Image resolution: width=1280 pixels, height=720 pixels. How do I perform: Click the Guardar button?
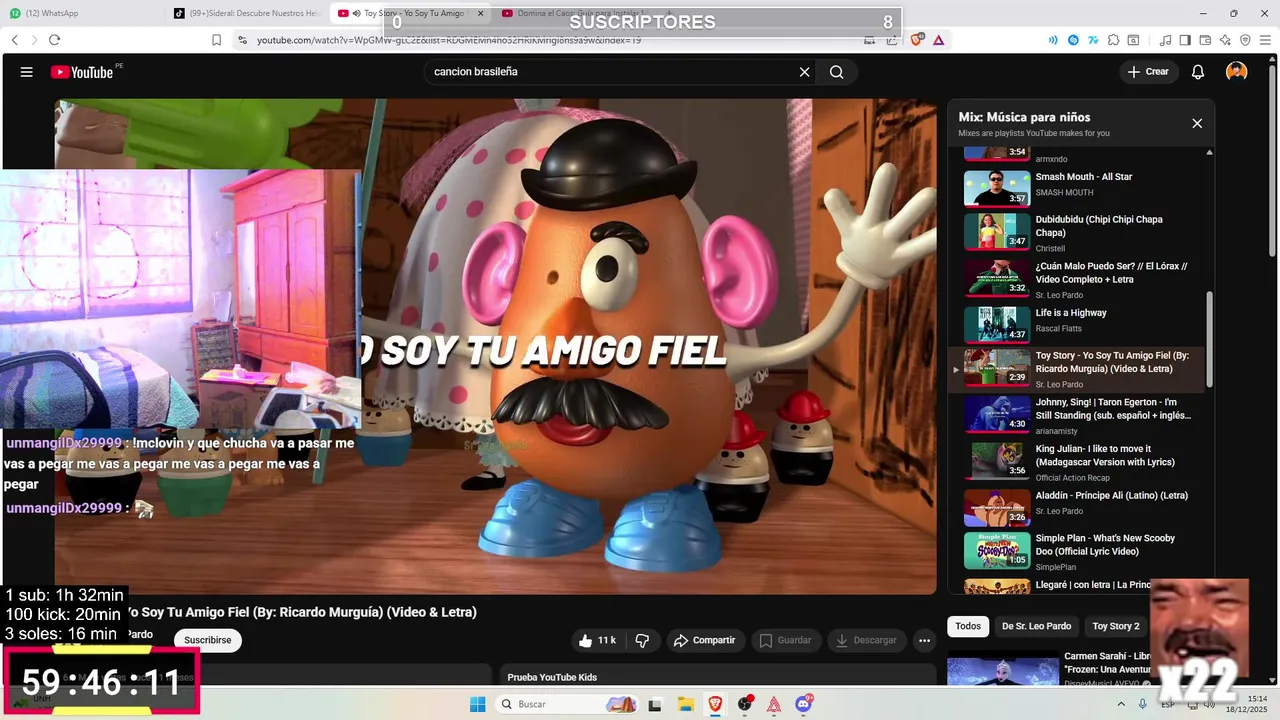click(x=785, y=640)
